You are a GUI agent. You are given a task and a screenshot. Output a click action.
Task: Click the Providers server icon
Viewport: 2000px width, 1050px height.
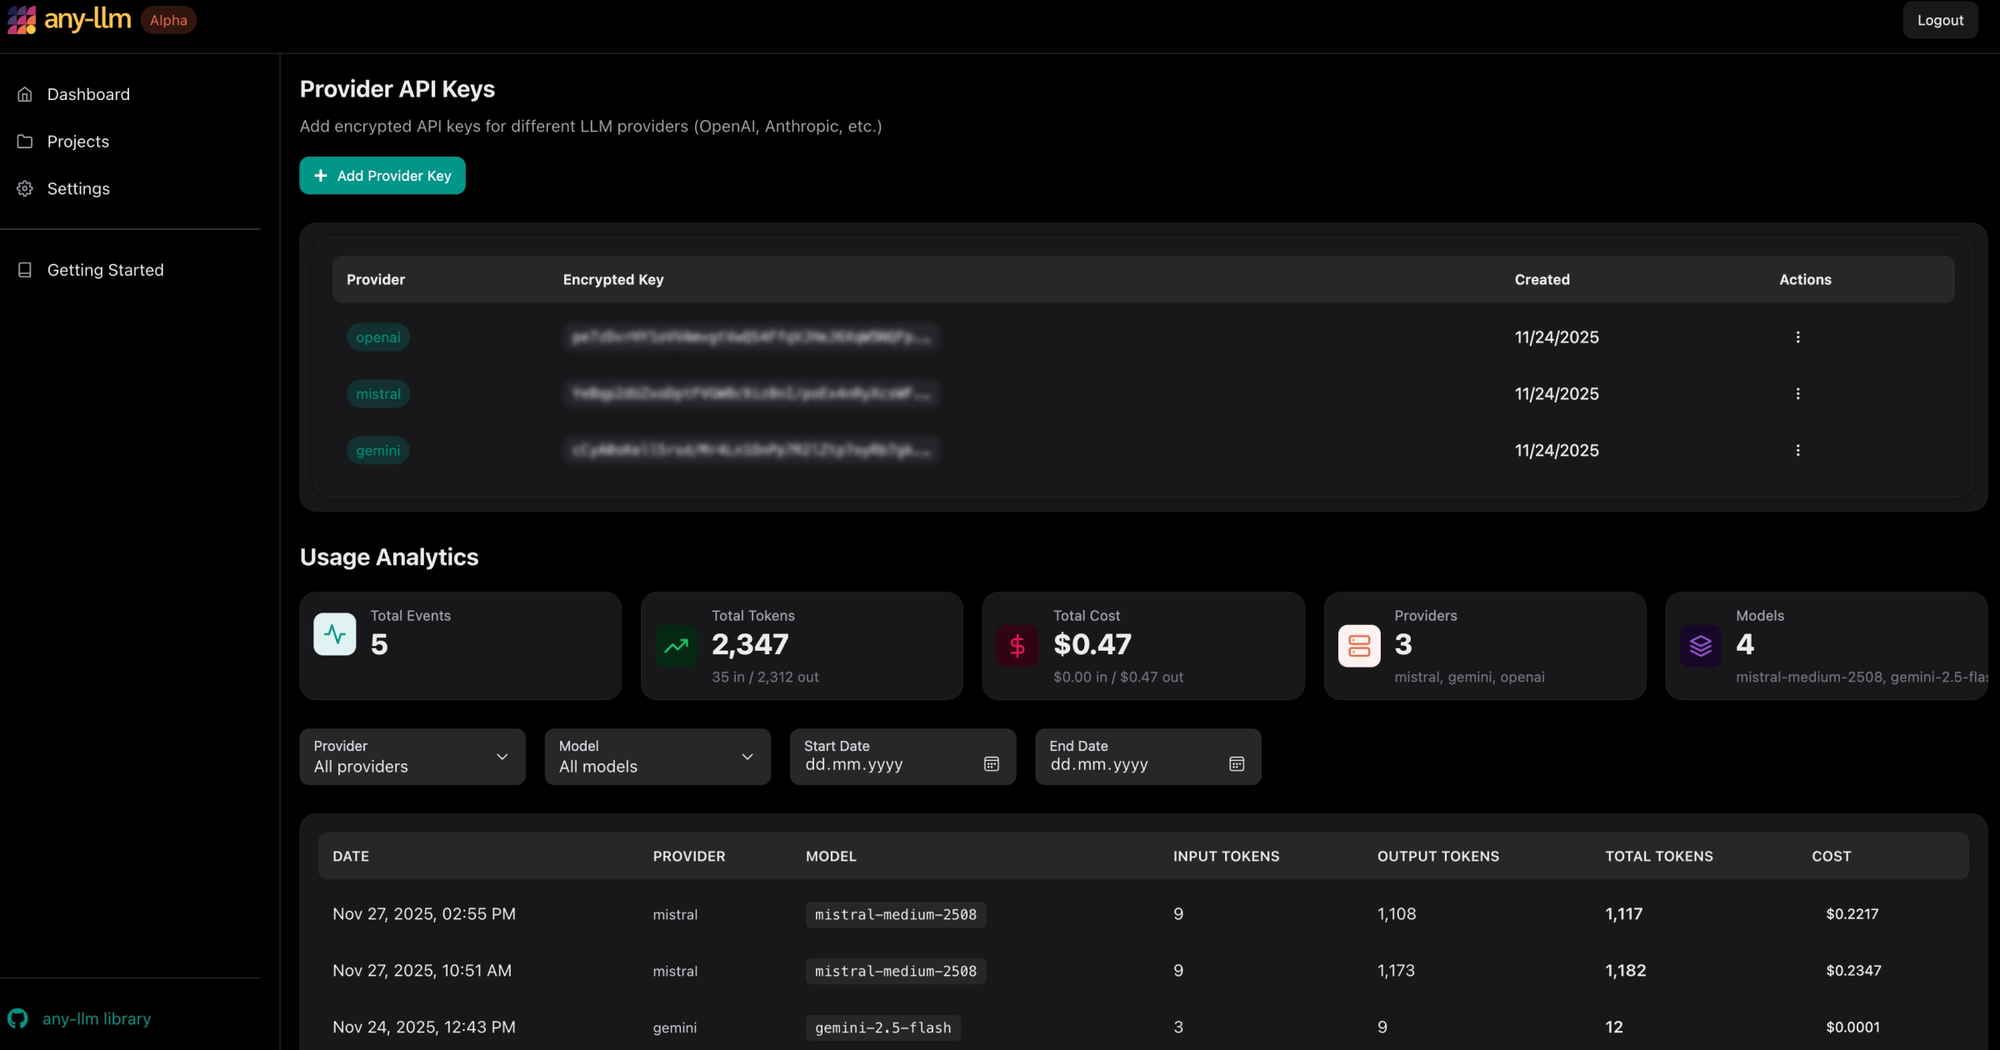pos(1359,646)
